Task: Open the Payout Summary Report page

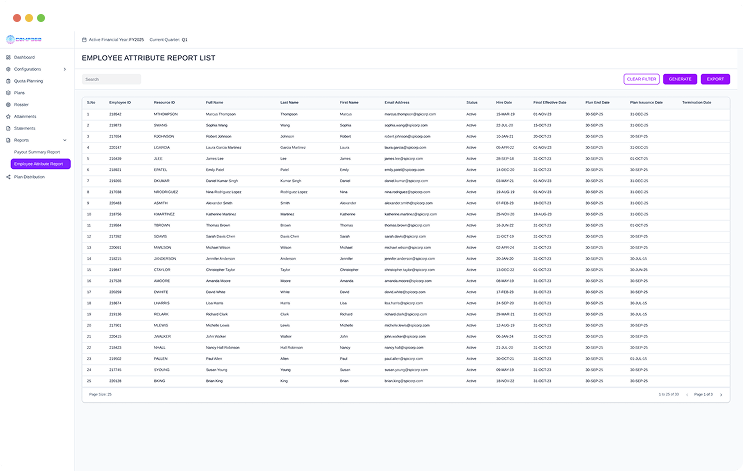Action: [x=37, y=152]
